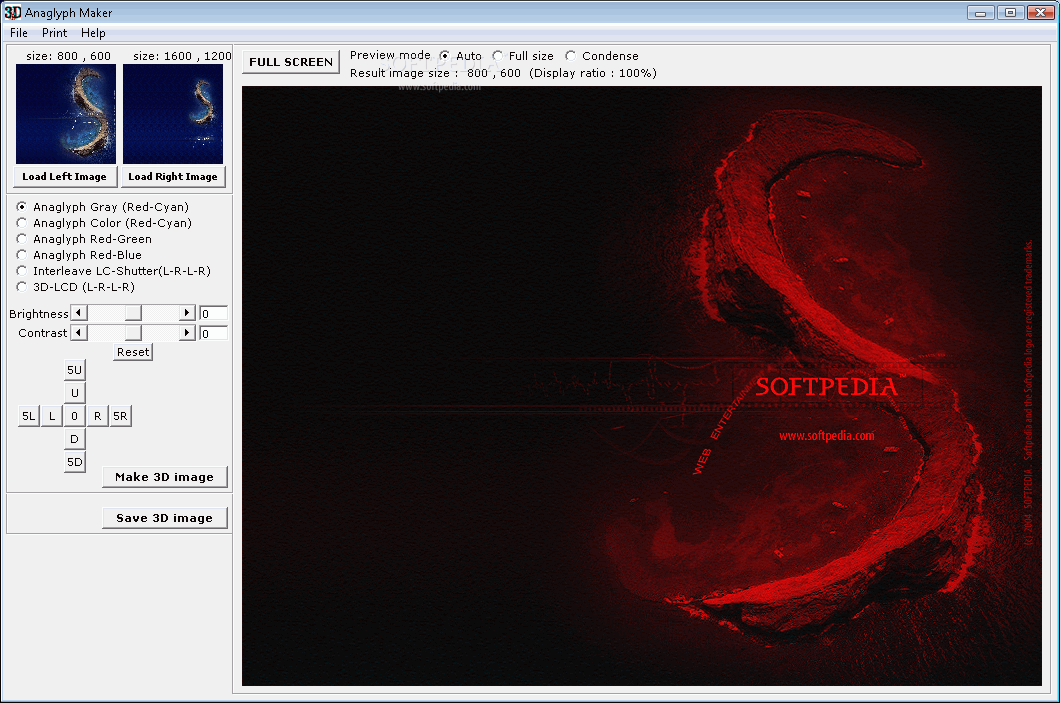Click the Load Right Image button
The image size is (1060, 703).
coord(173,176)
